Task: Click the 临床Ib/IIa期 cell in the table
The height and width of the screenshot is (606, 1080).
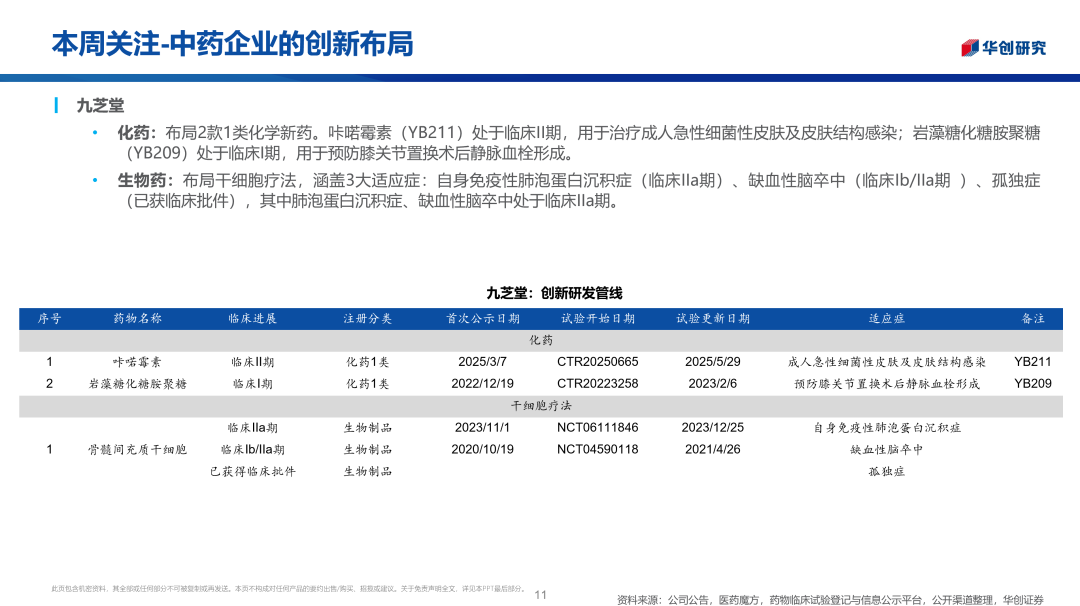Action: pyautogui.click(x=253, y=450)
